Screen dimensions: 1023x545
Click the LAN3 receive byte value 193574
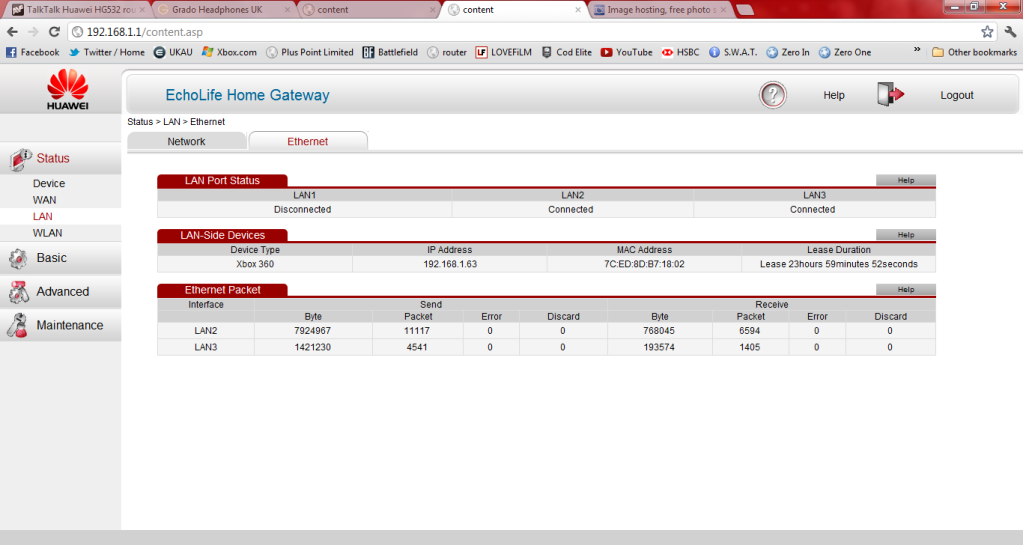pyautogui.click(x=659, y=347)
